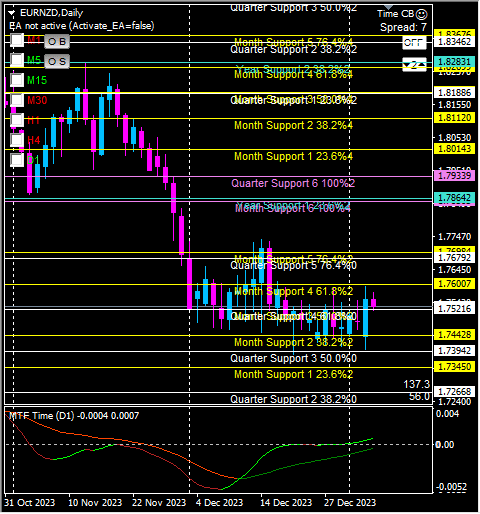Image resolution: width=480 pixels, height=514 pixels.
Task: Click the 31 Oct 2023 date label
Action: click(x=30, y=502)
